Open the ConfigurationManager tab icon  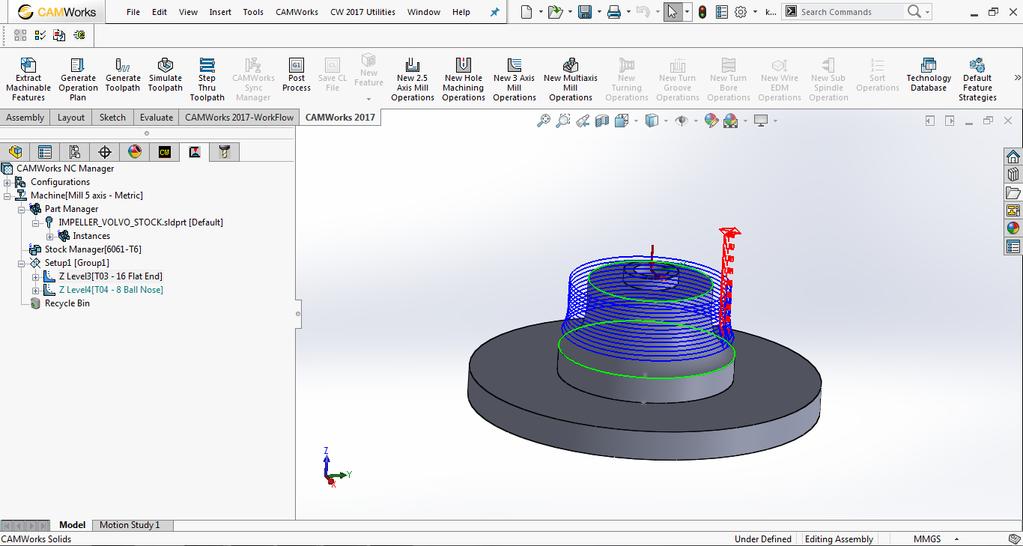(74, 152)
